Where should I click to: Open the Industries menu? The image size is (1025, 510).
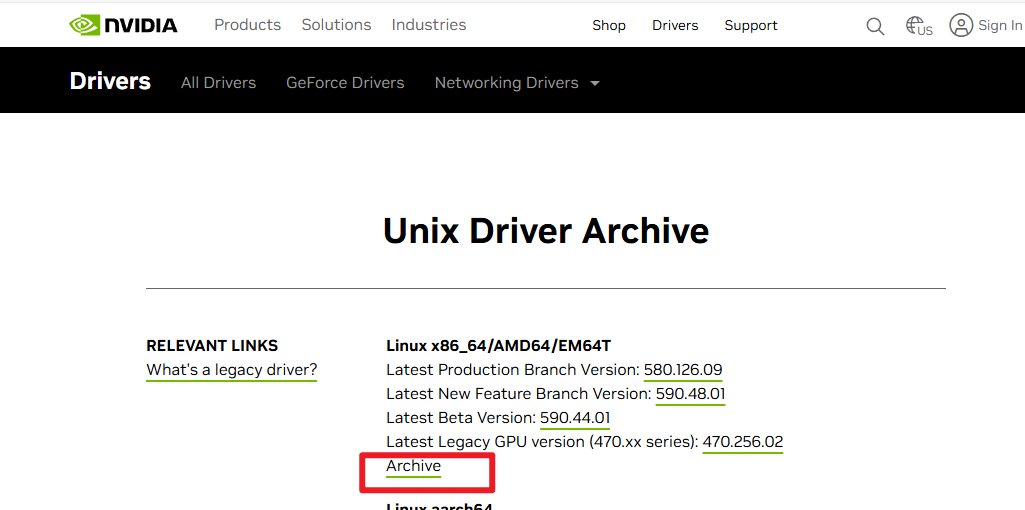coord(429,25)
